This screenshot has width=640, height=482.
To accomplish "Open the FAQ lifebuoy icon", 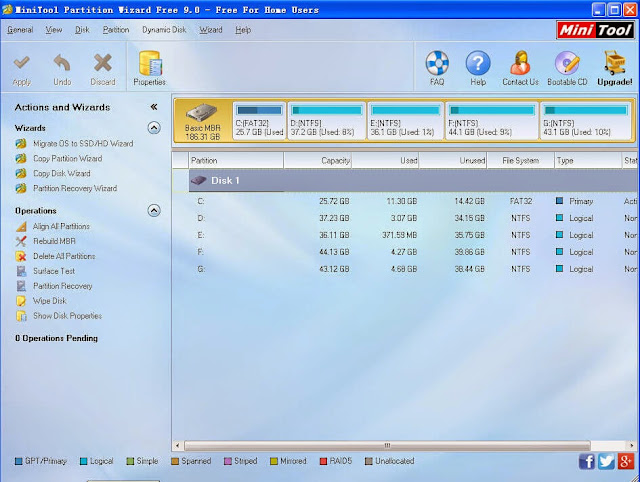I will (x=437, y=63).
